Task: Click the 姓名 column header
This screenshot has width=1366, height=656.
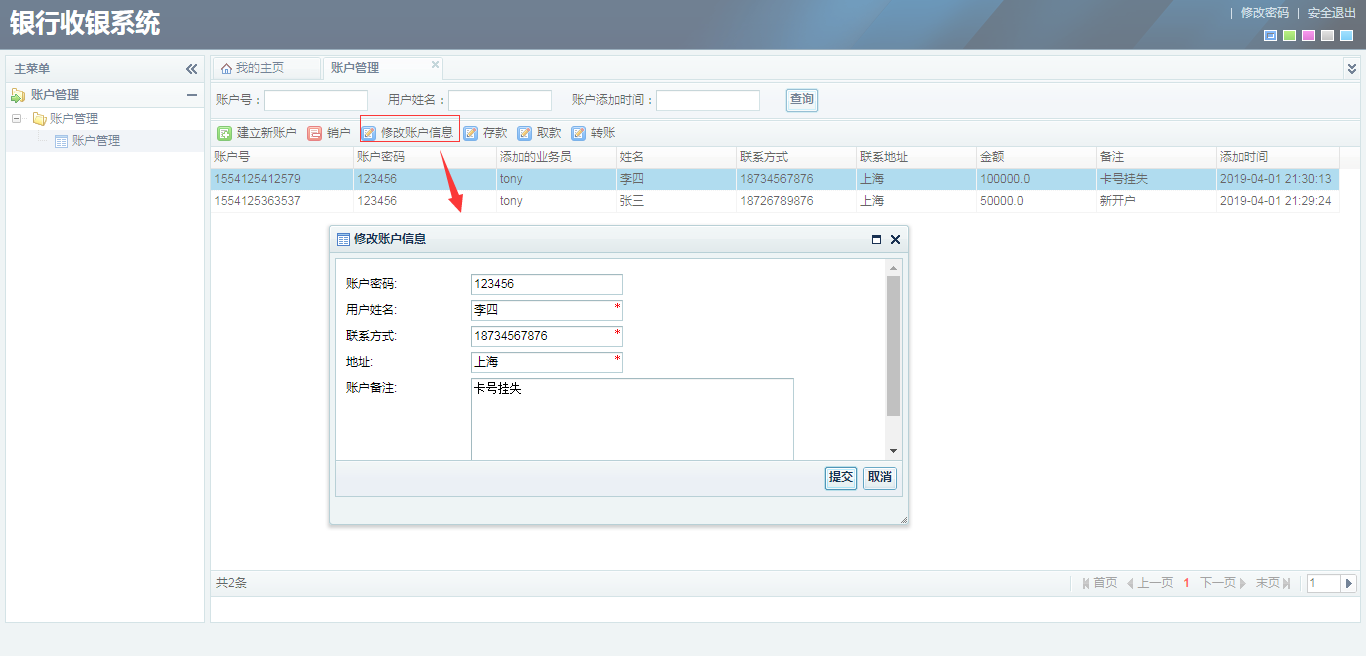Action: [x=676, y=158]
